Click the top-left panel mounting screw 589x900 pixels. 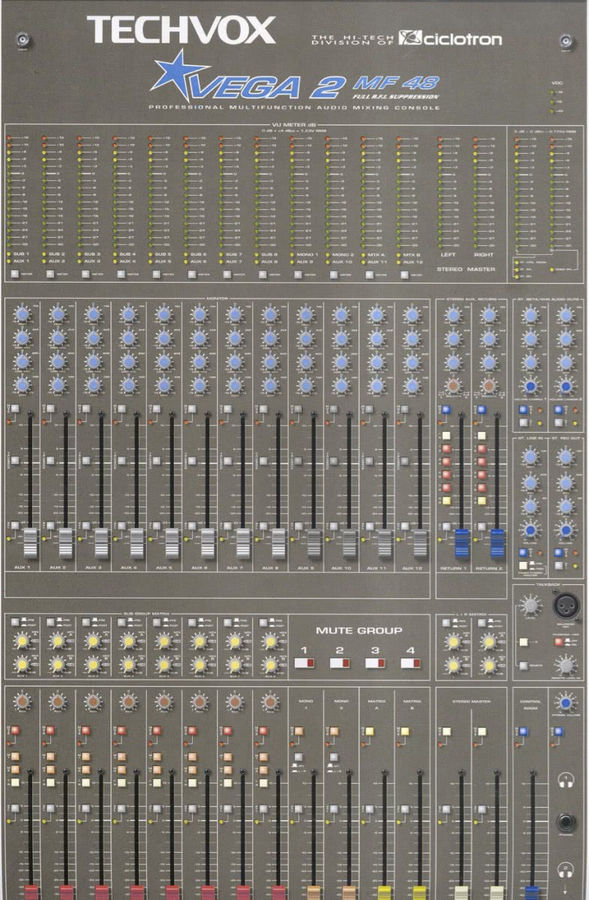(22, 40)
